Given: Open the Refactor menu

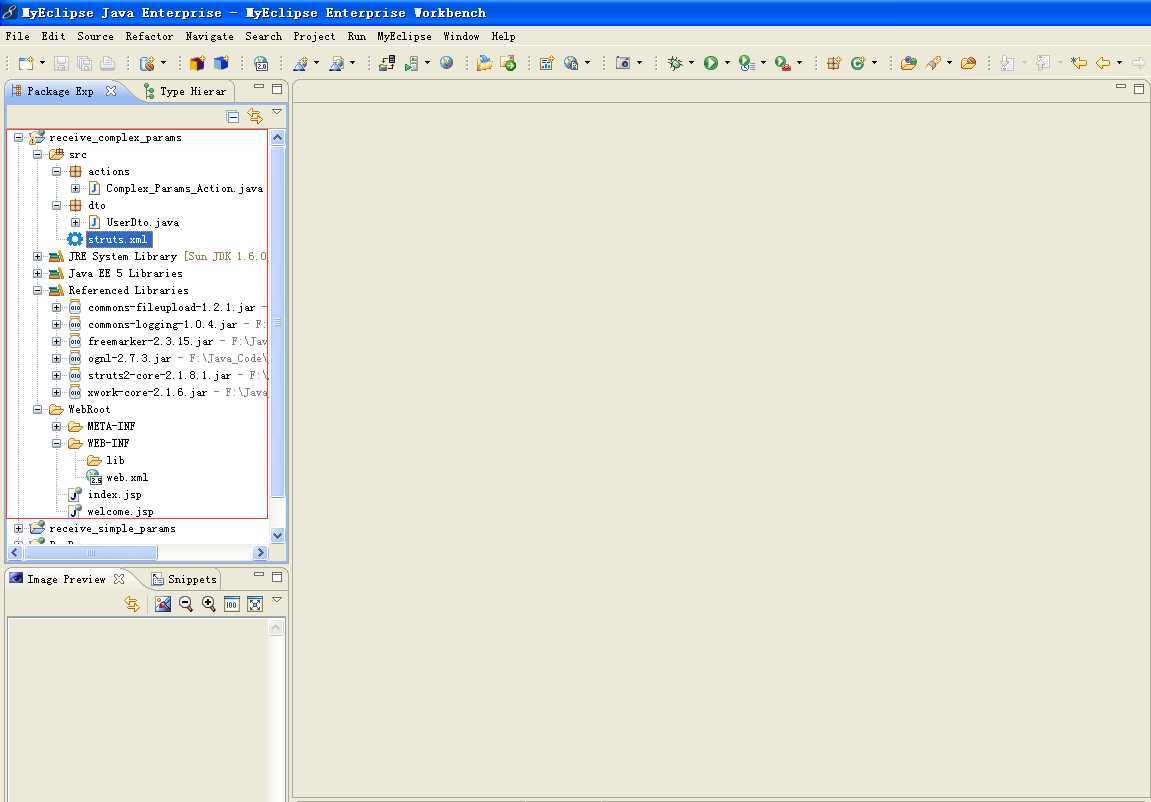Looking at the screenshot, I should tap(149, 36).
